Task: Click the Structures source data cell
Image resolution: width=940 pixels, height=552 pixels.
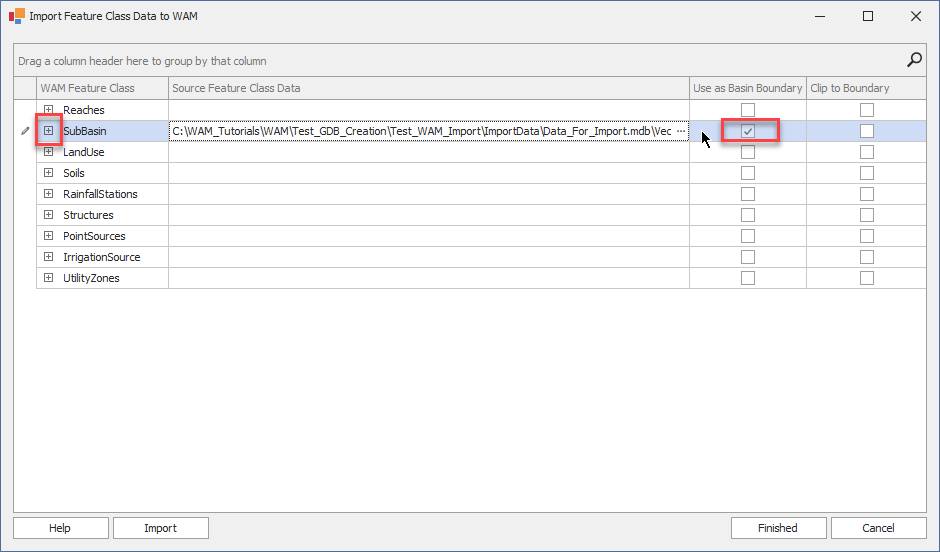Action: coord(429,215)
